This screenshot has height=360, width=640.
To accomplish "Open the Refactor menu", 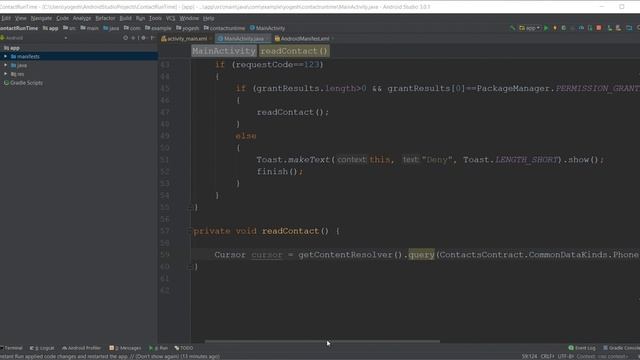I will (x=105, y=18).
